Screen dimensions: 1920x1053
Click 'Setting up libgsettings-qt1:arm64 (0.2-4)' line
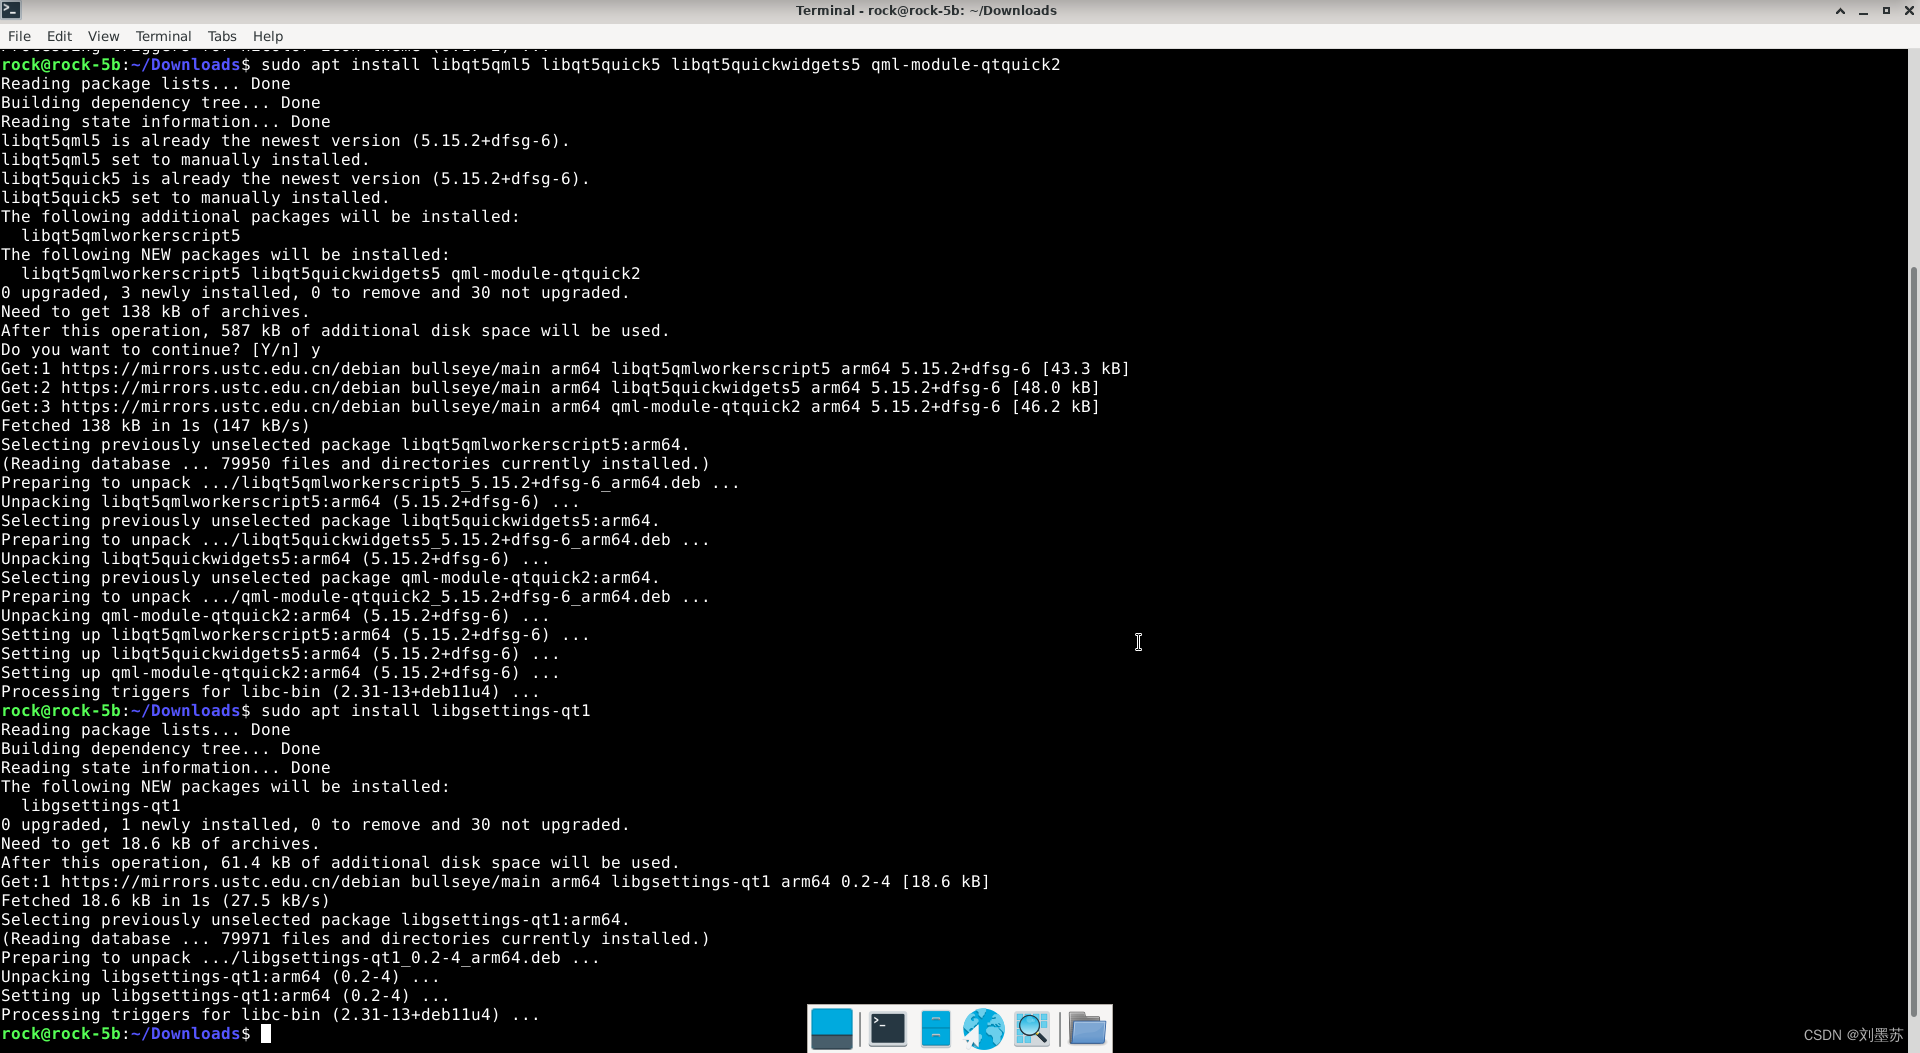point(226,996)
